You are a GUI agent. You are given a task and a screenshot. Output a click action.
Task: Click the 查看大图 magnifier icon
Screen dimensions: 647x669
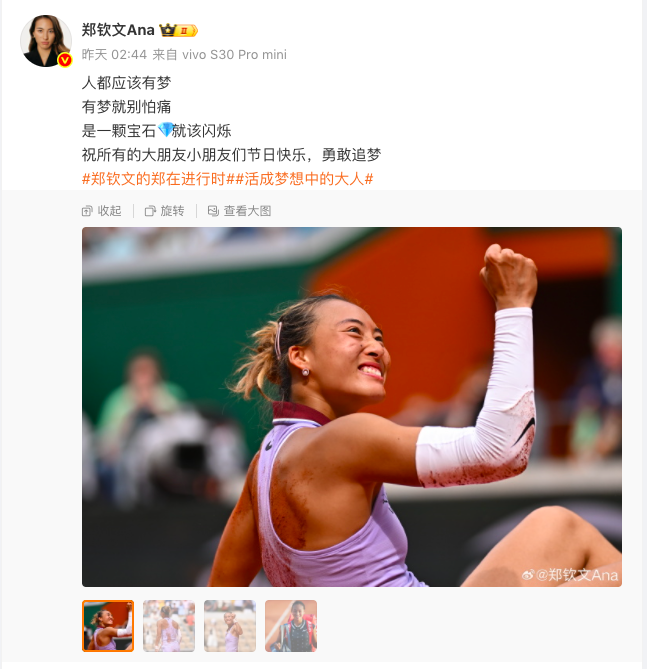click(213, 211)
